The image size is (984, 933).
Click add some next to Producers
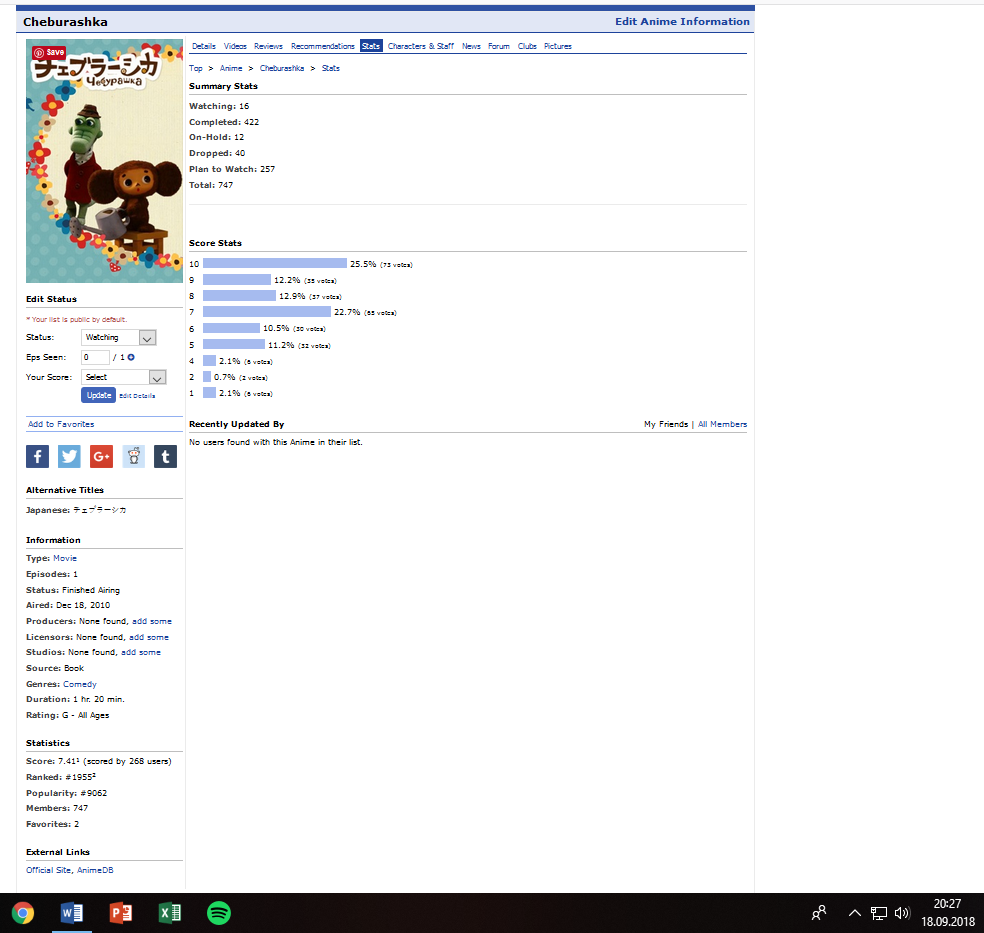[x=152, y=621]
